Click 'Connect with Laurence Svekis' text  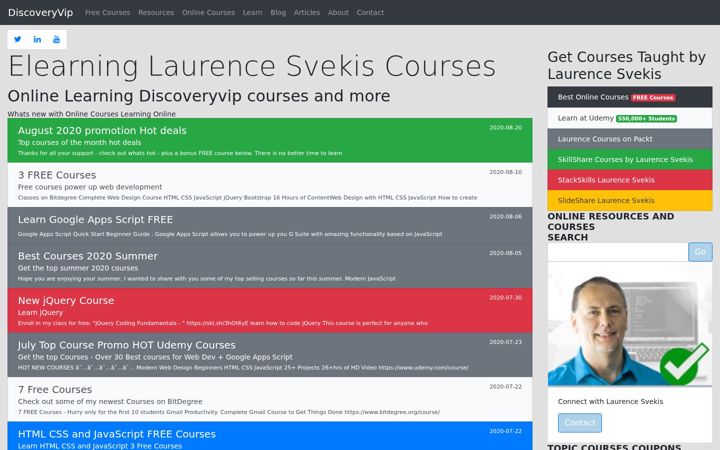point(610,401)
